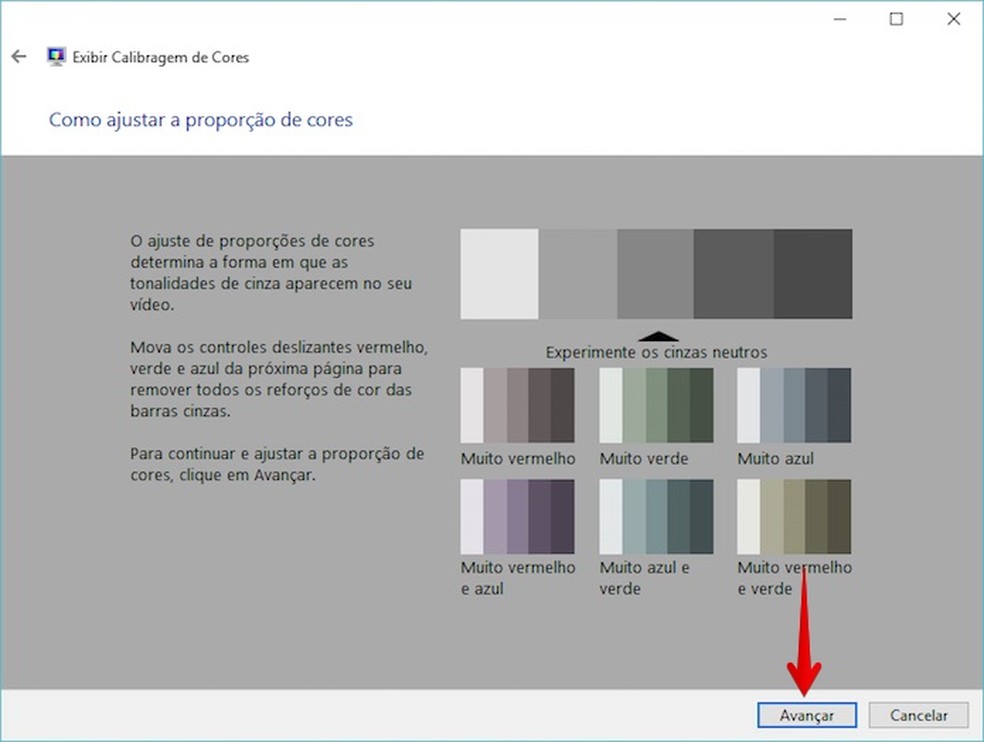Select the 'Muito verde' sample swatch

coord(655,404)
